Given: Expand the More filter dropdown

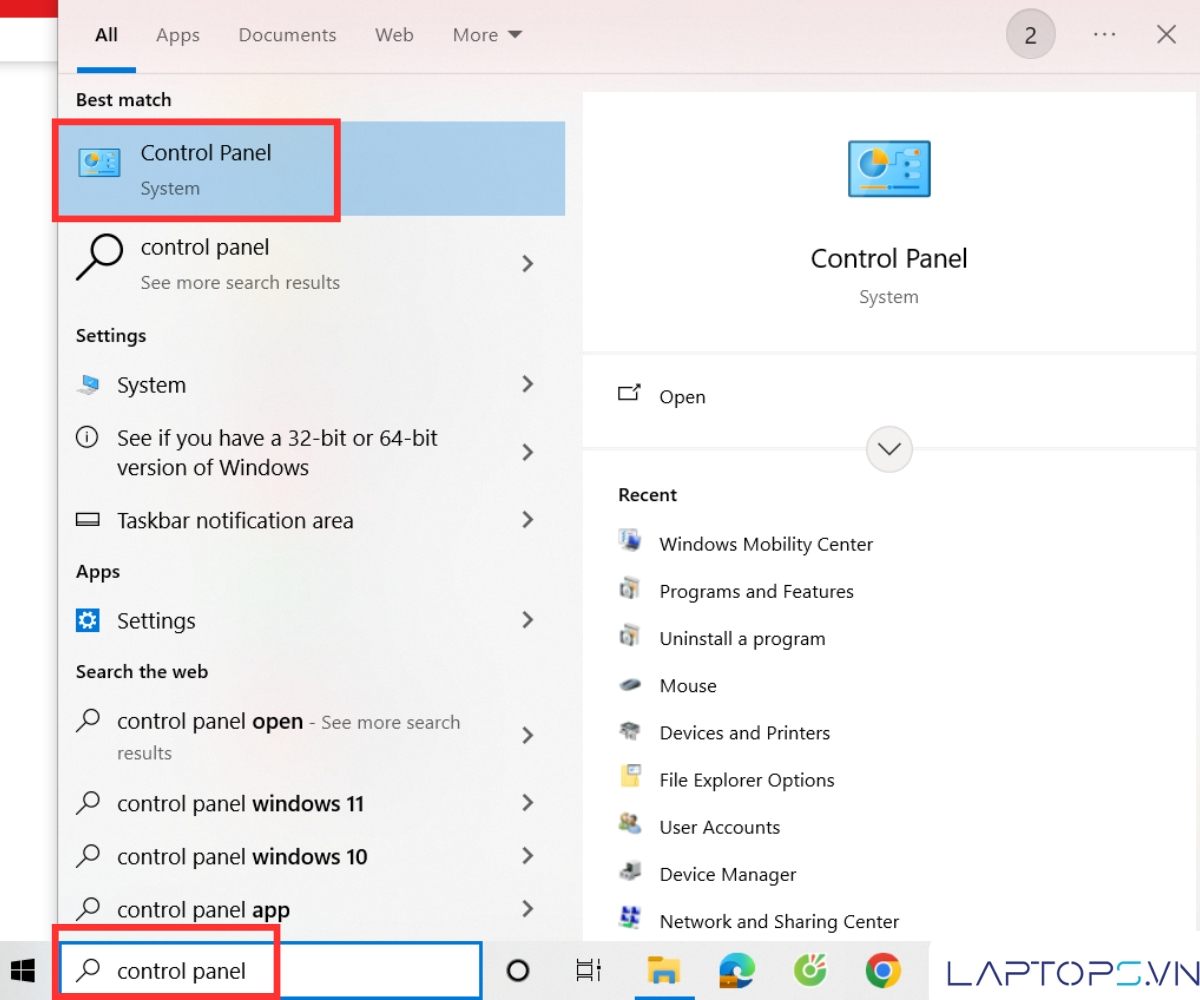Looking at the screenshot, I should point(487,35).
